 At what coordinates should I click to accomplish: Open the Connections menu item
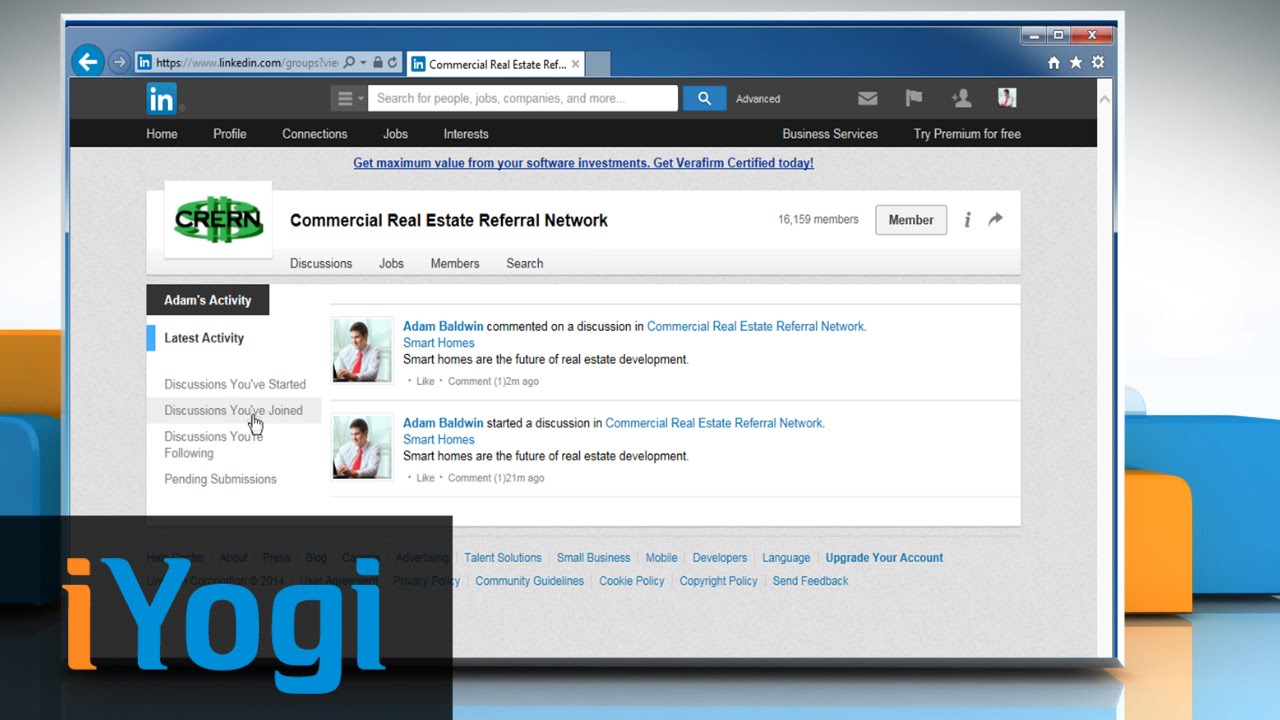(x=315, y=134)
